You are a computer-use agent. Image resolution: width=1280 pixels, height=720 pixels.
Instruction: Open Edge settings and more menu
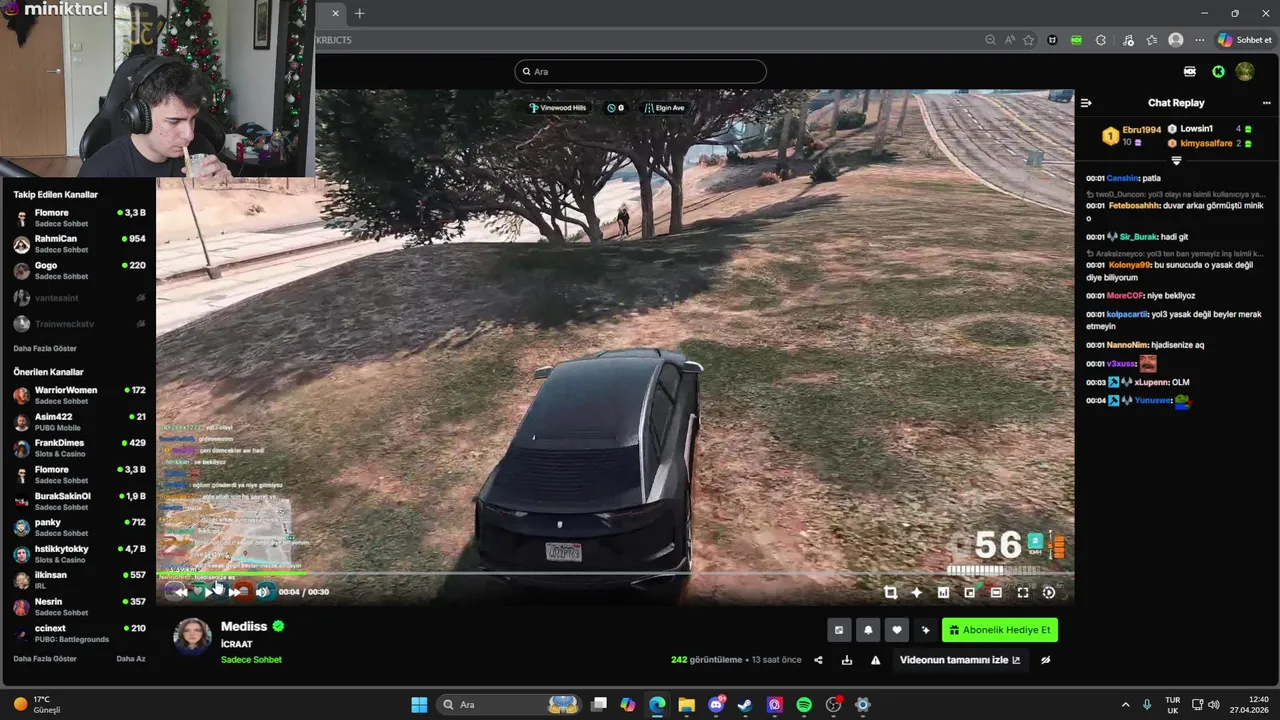point(1199,40)
